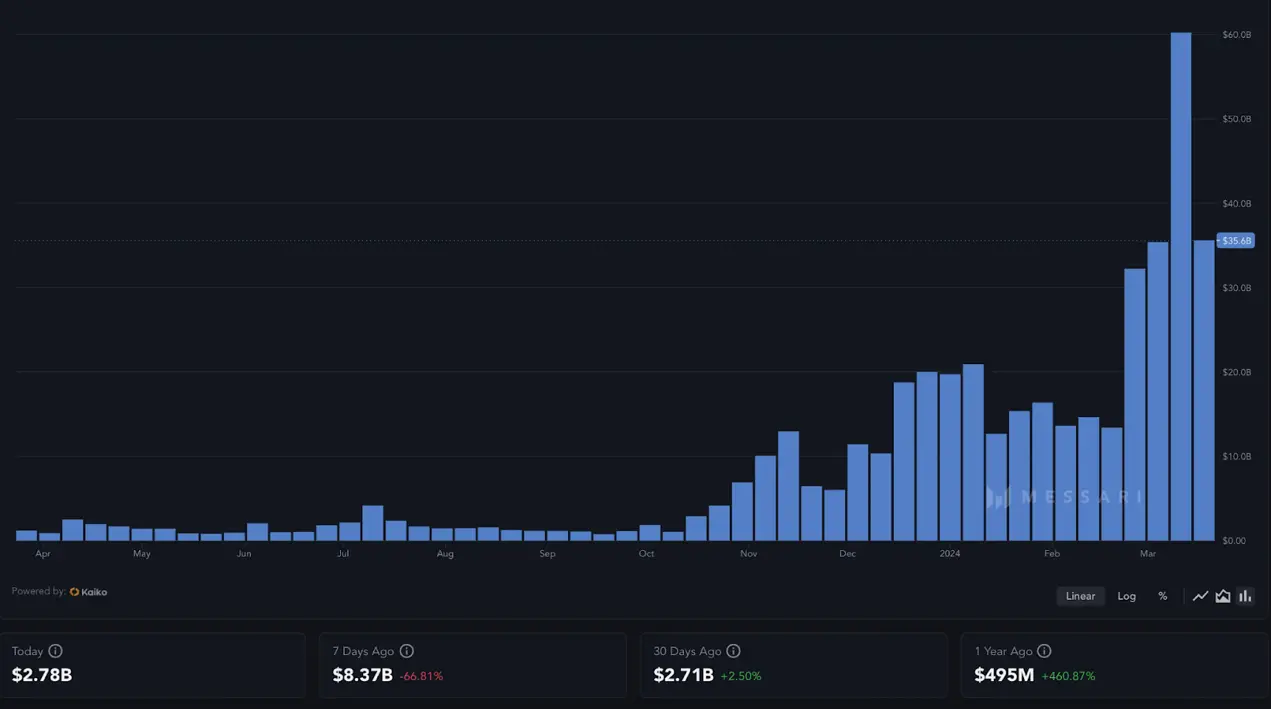
Task: Click info icon next to Today
Action: (56, 651)
